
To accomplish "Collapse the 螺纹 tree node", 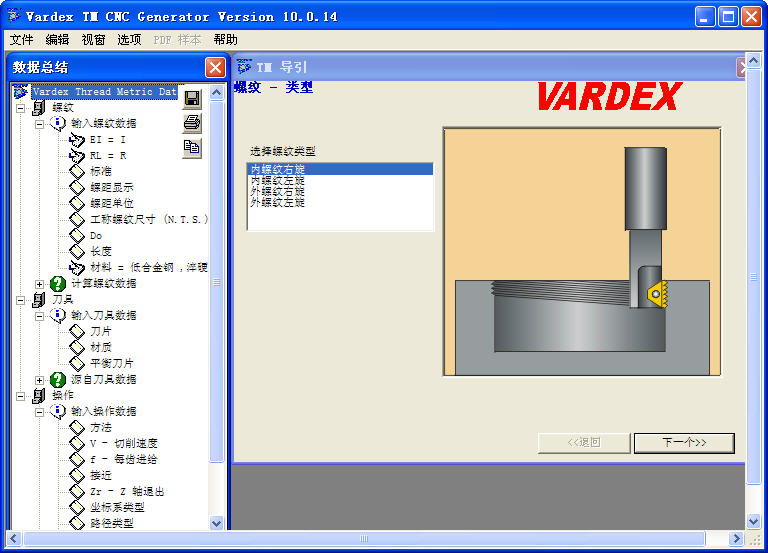I will click(21, 108).
